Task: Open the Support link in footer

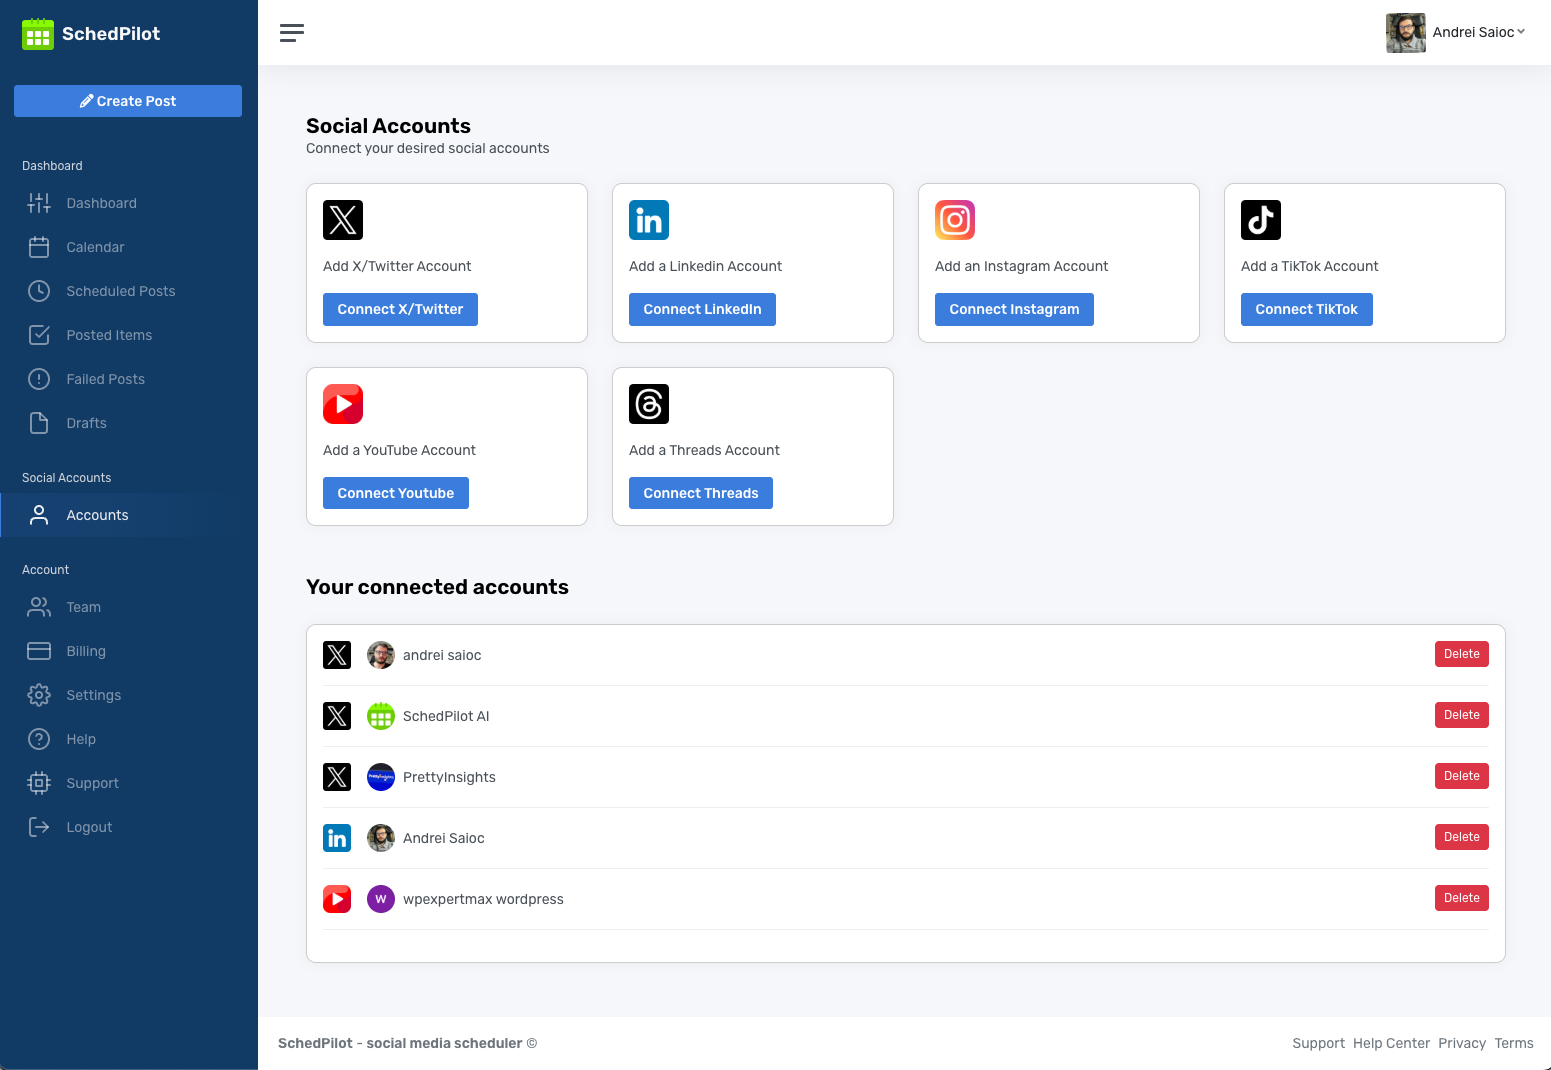Action: [x=1318, y=1043]
